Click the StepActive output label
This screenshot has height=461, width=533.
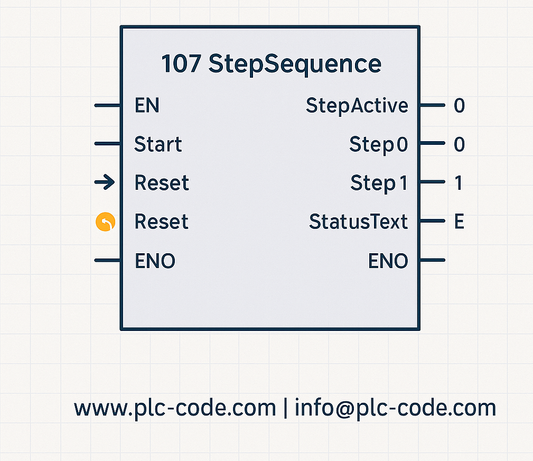tap(357, 106)
